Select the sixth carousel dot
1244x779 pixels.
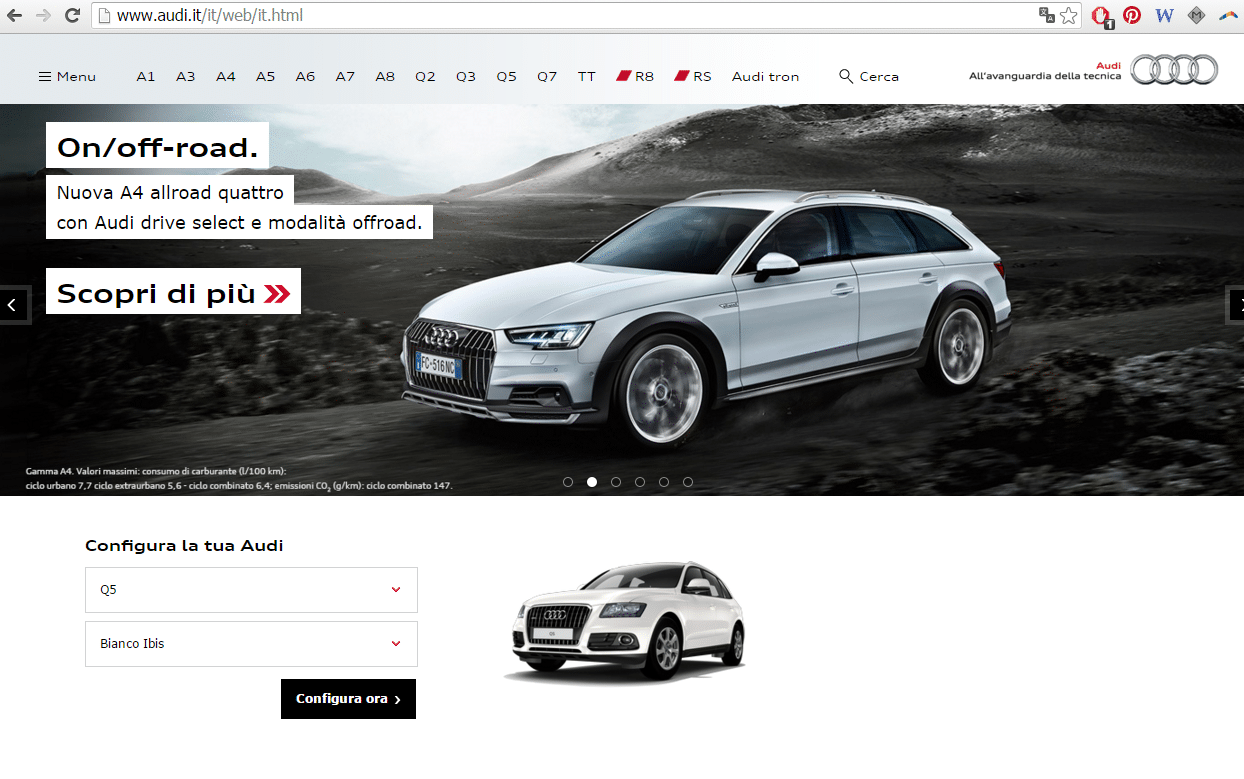tap(688, 482)
